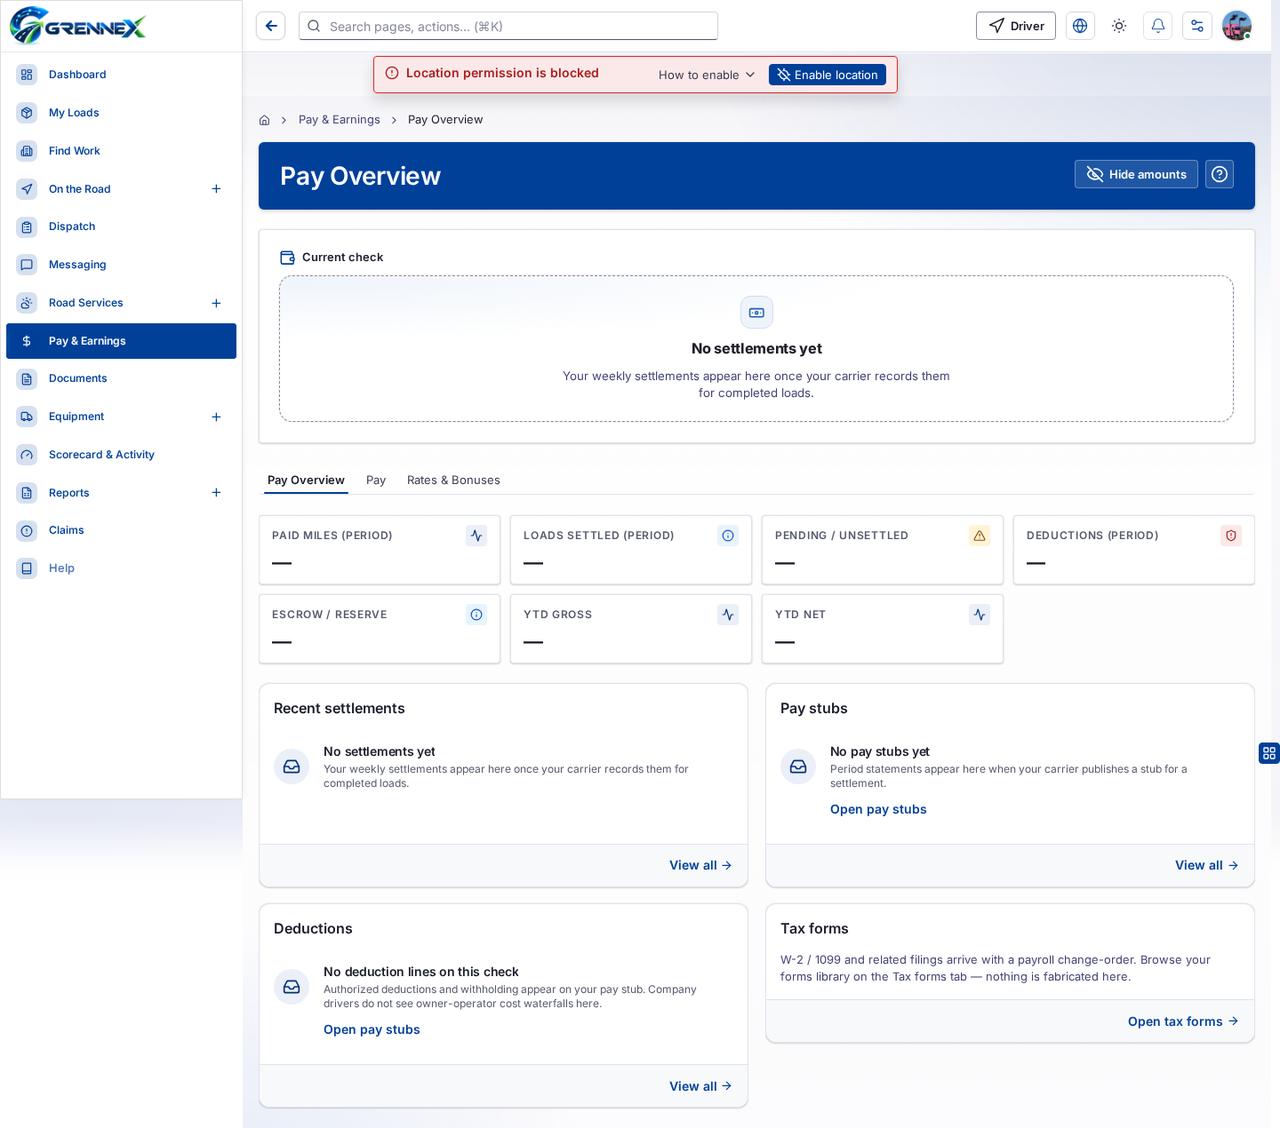
Task: Open Messaging from the sidebar
Action: pos(121,264)
